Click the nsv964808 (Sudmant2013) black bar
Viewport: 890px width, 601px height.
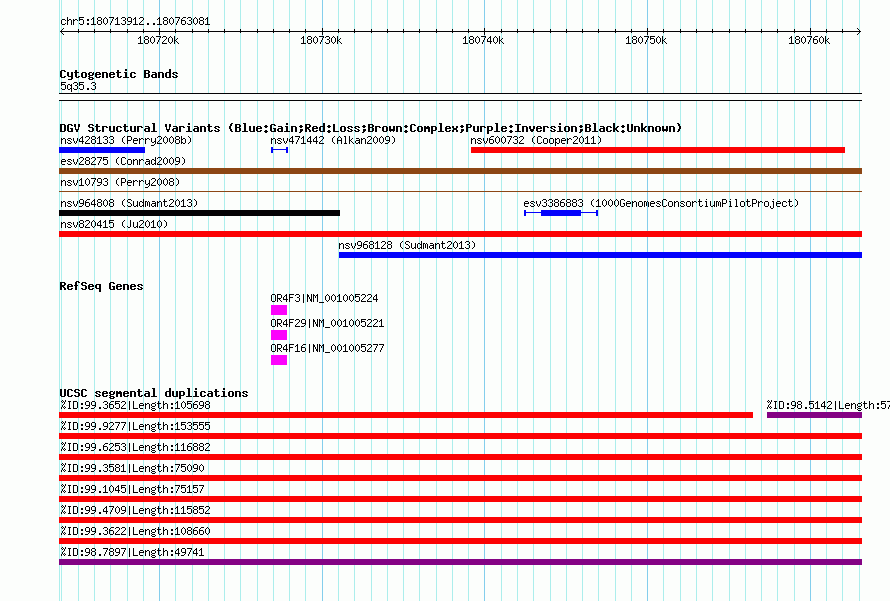click(x=200, y=213)
